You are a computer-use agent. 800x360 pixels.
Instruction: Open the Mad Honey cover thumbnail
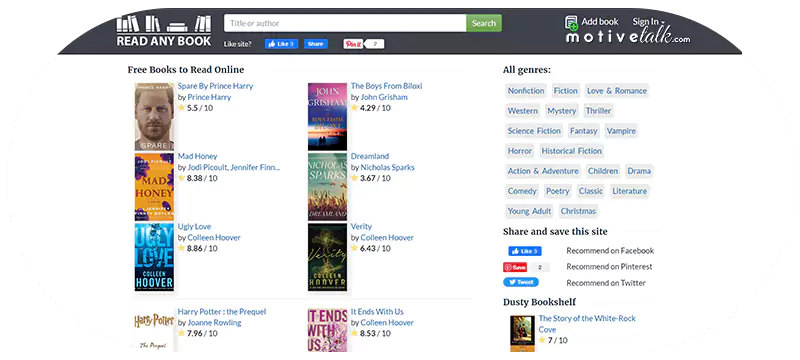pos(154,187)
